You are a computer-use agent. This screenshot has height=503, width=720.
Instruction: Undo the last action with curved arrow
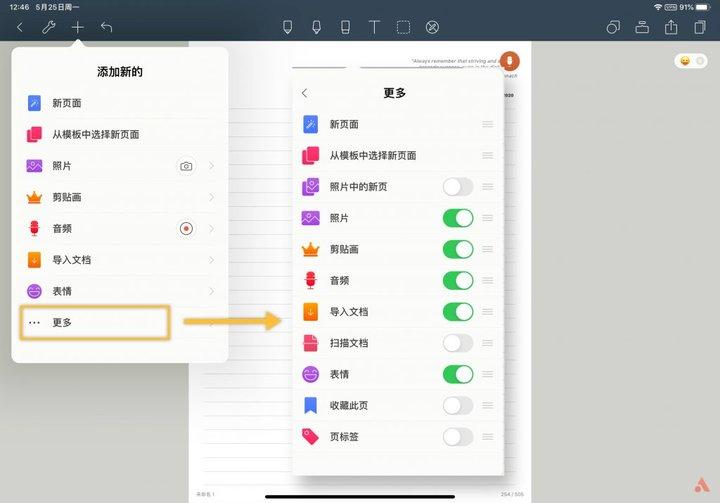coord(106,28)
